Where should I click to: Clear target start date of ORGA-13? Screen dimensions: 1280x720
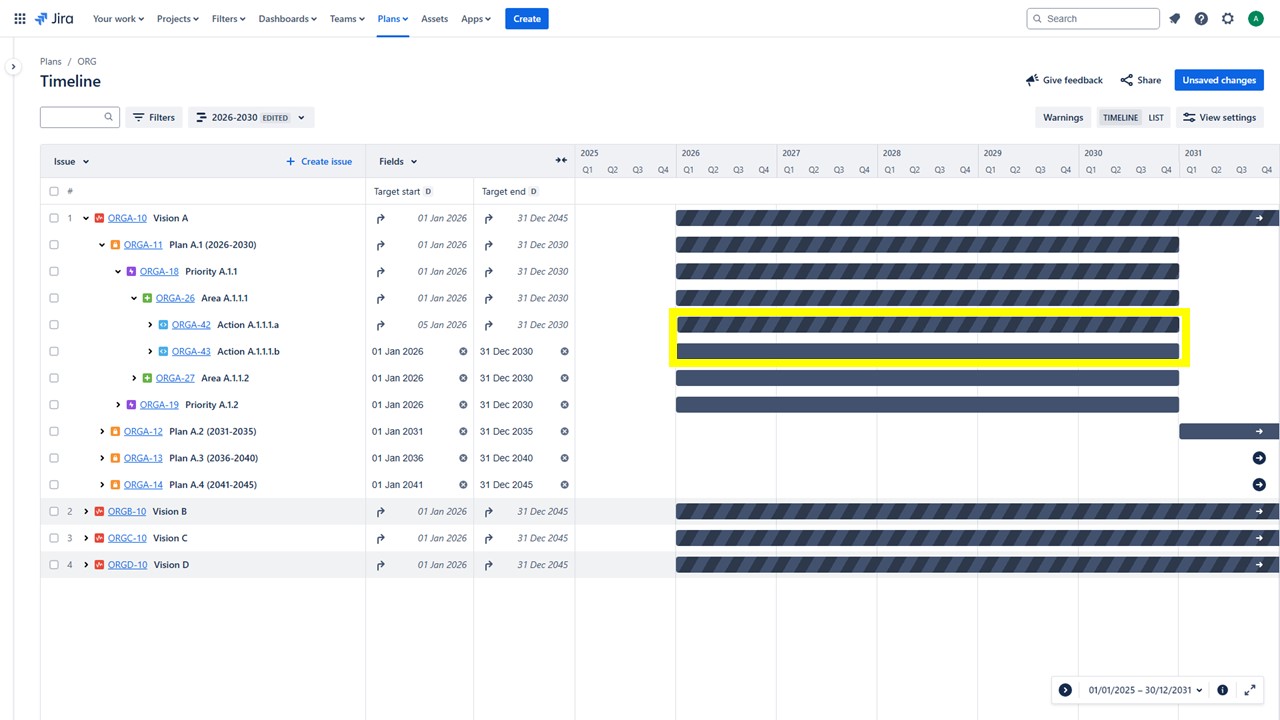463,458
